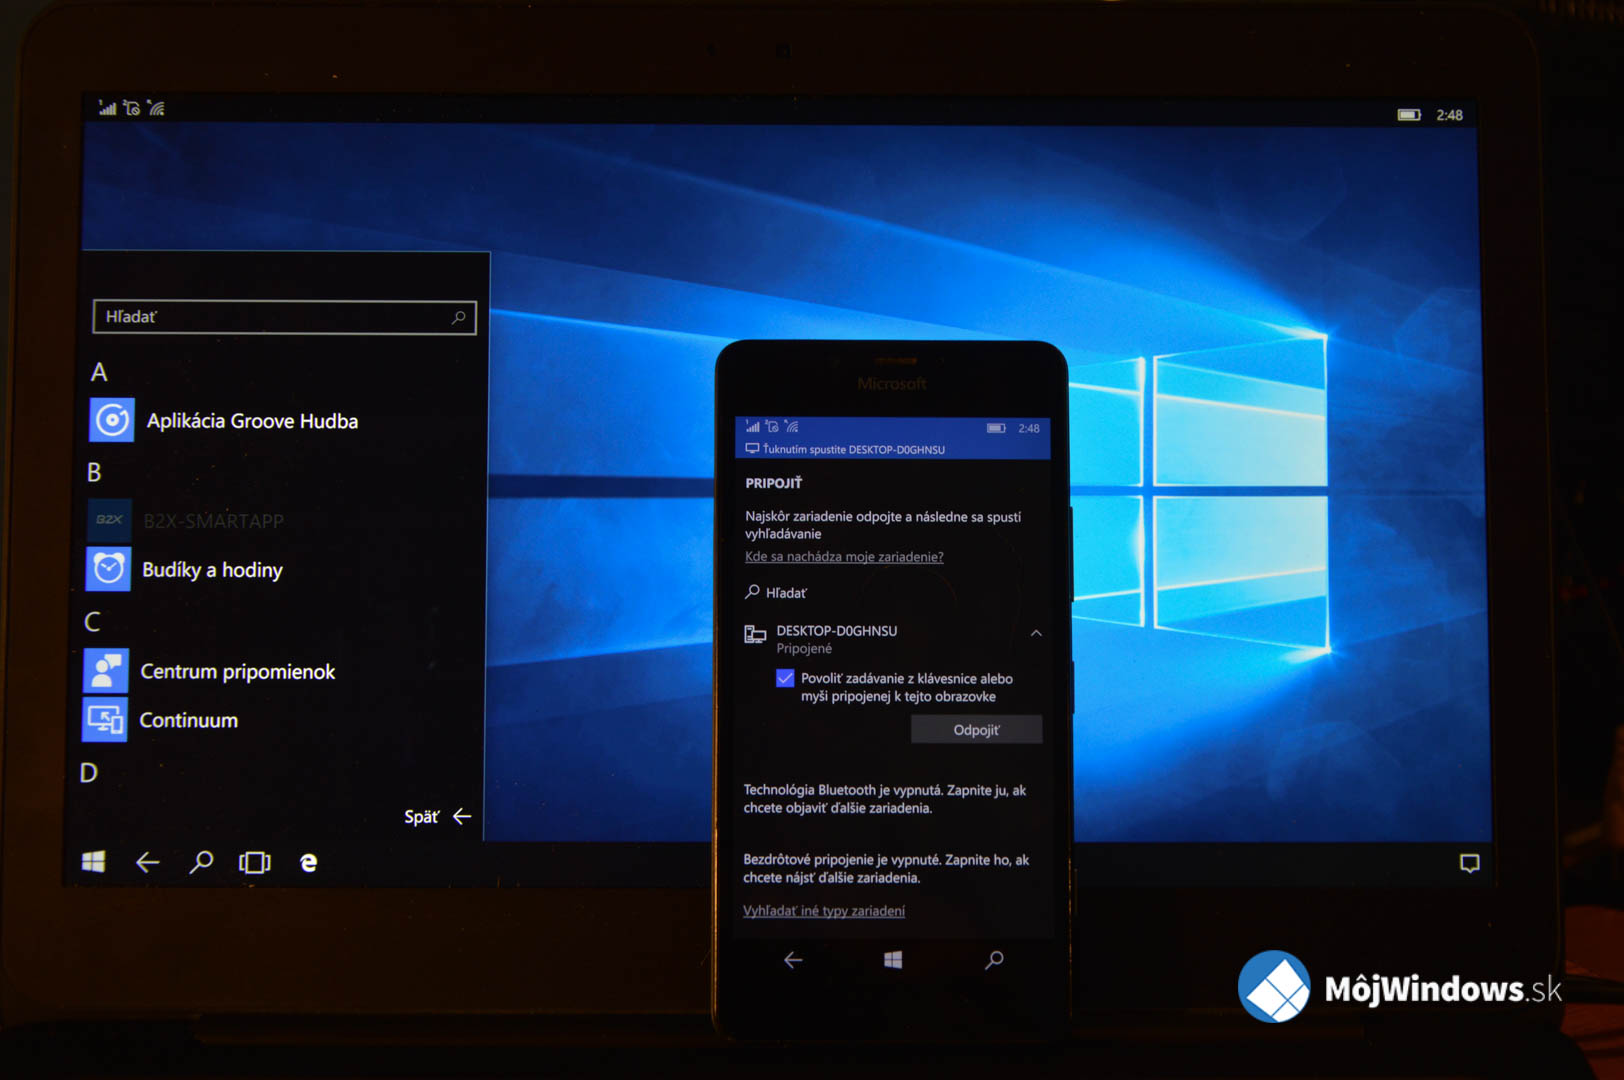
Task: Tap the signal strength icon on monitor status bar
Action: [107, 107]
